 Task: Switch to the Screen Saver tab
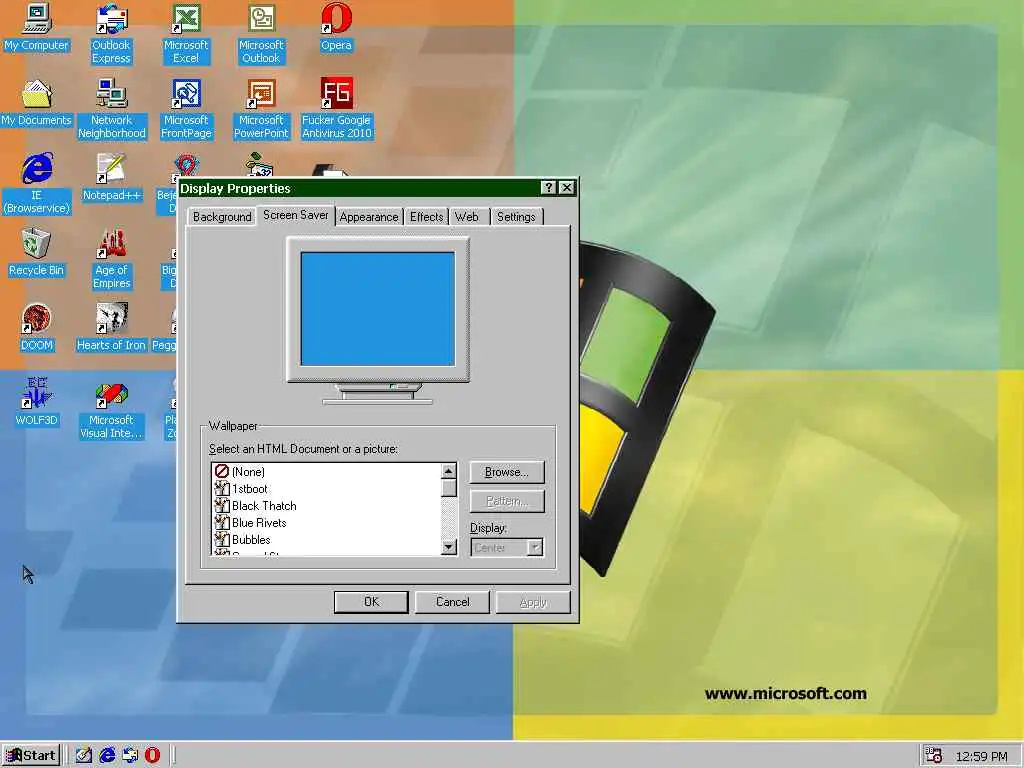295,215
